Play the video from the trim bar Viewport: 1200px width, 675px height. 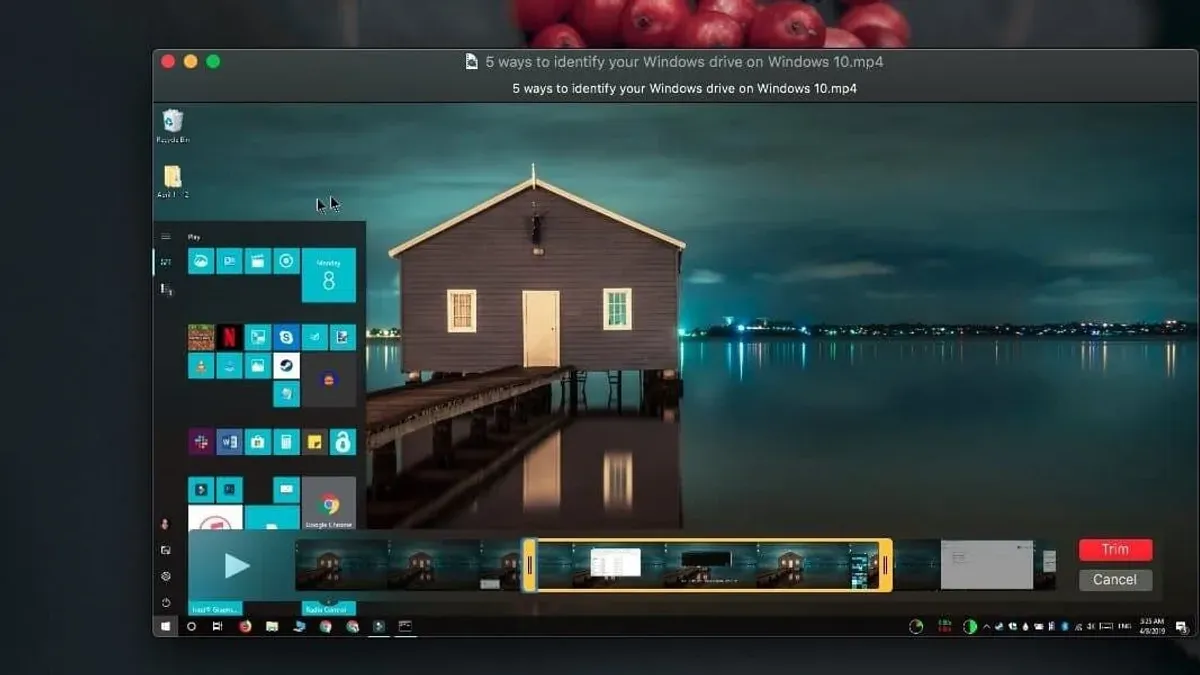pyautogui.click(x=237, y=566)
